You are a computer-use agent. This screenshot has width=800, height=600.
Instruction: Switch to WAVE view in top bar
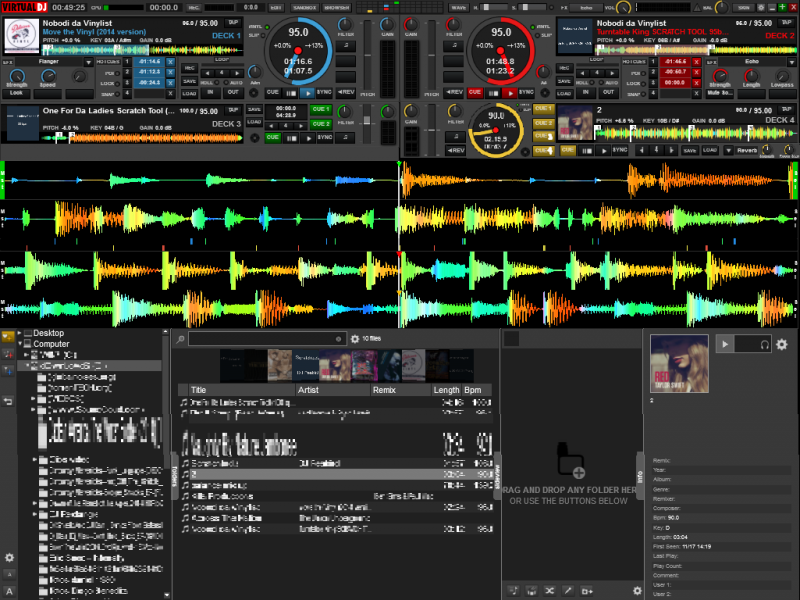click(458, 8)
